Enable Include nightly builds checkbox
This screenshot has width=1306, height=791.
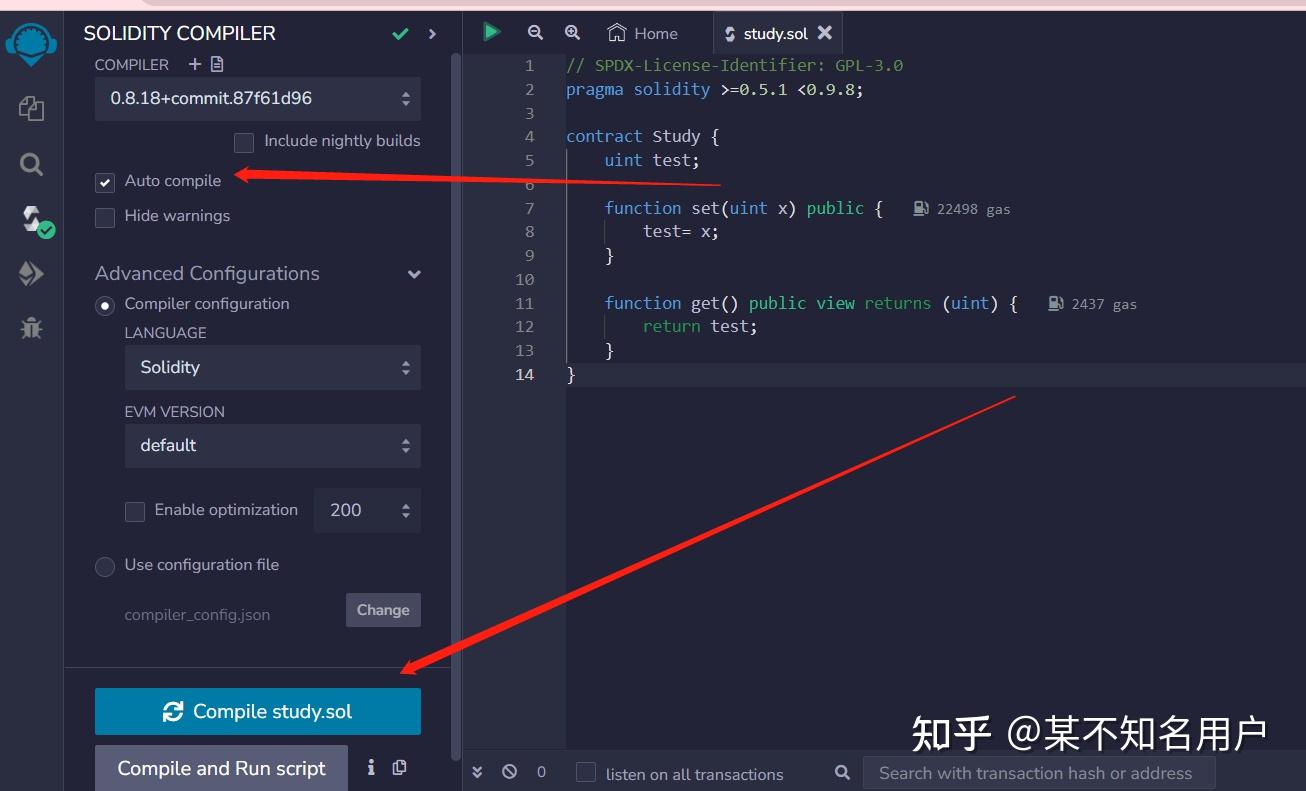tap(244, 142)
